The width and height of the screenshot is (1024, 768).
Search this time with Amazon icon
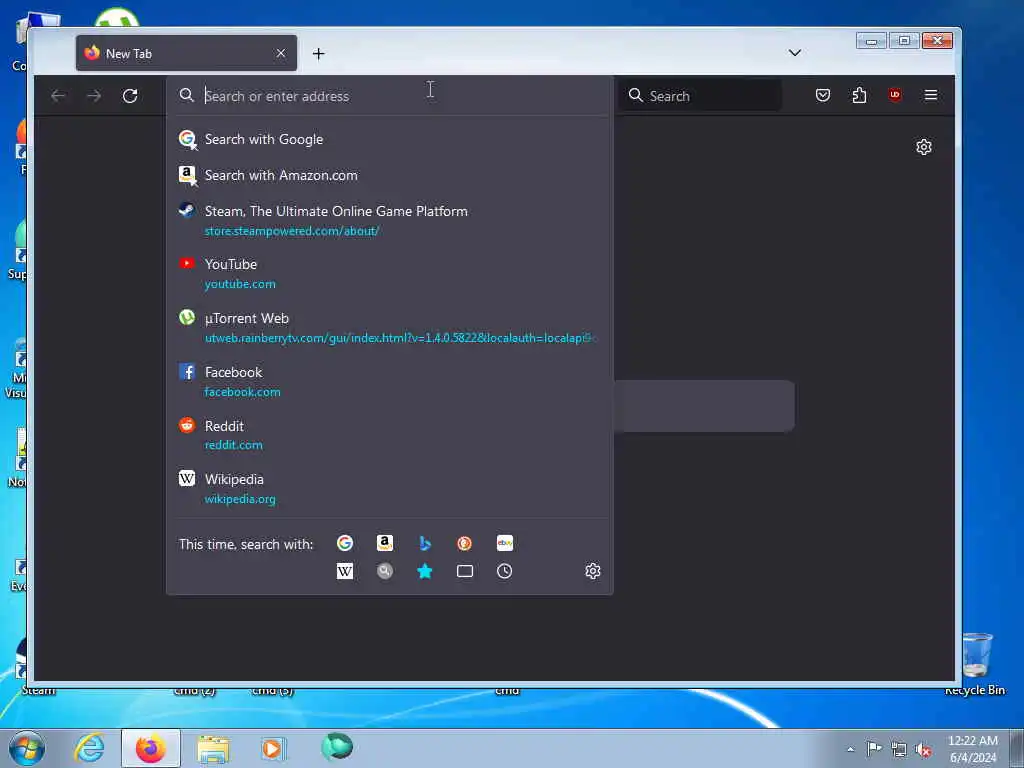[x=385, y=543]
